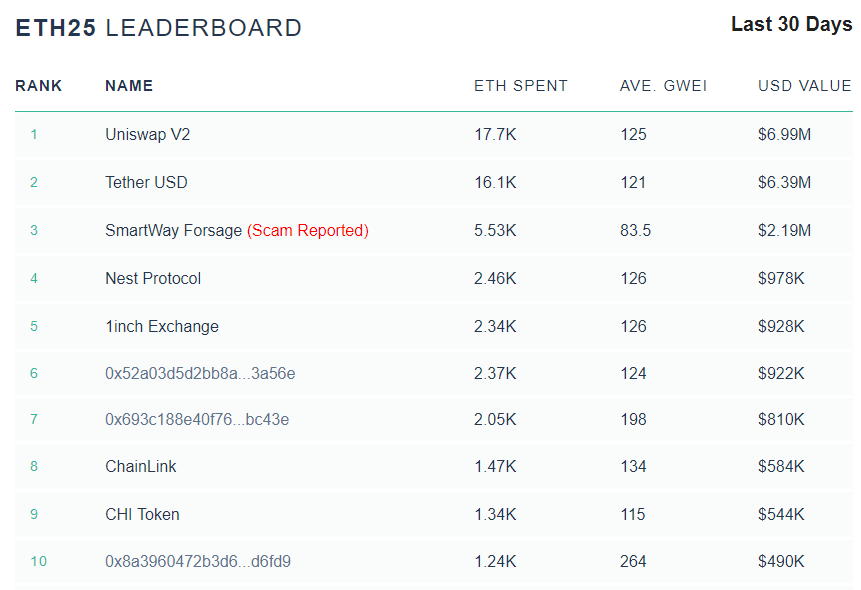This screenshot has height=590, width=861.
Task: Click the RANK column header
Action: click(x=39, y=86)
